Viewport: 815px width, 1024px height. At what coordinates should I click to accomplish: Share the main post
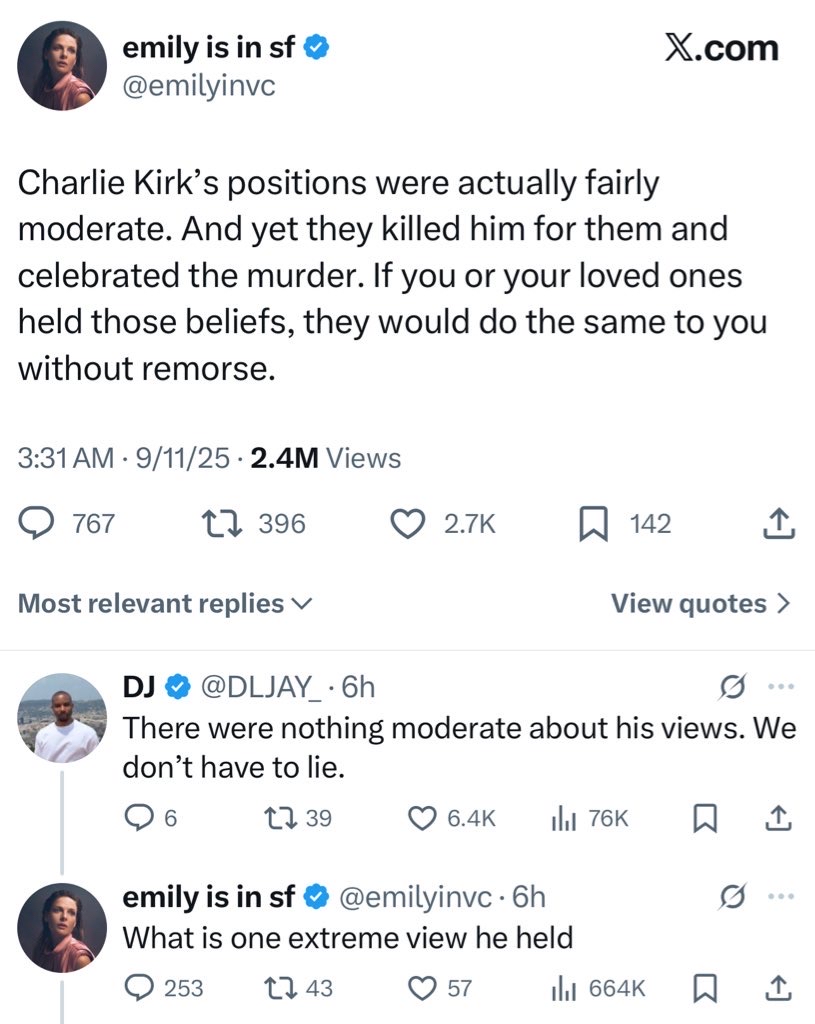[779, 523]
